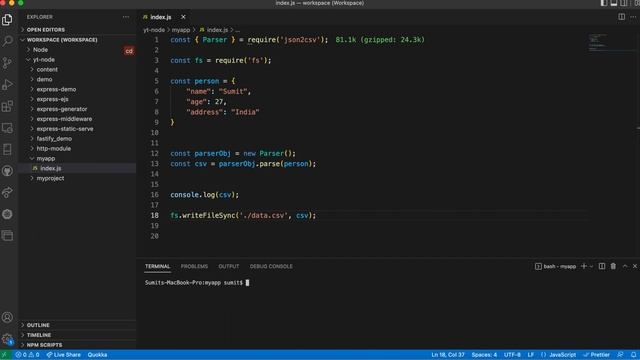
Task: Open the Extensions view
Action: tap(7, 106)
